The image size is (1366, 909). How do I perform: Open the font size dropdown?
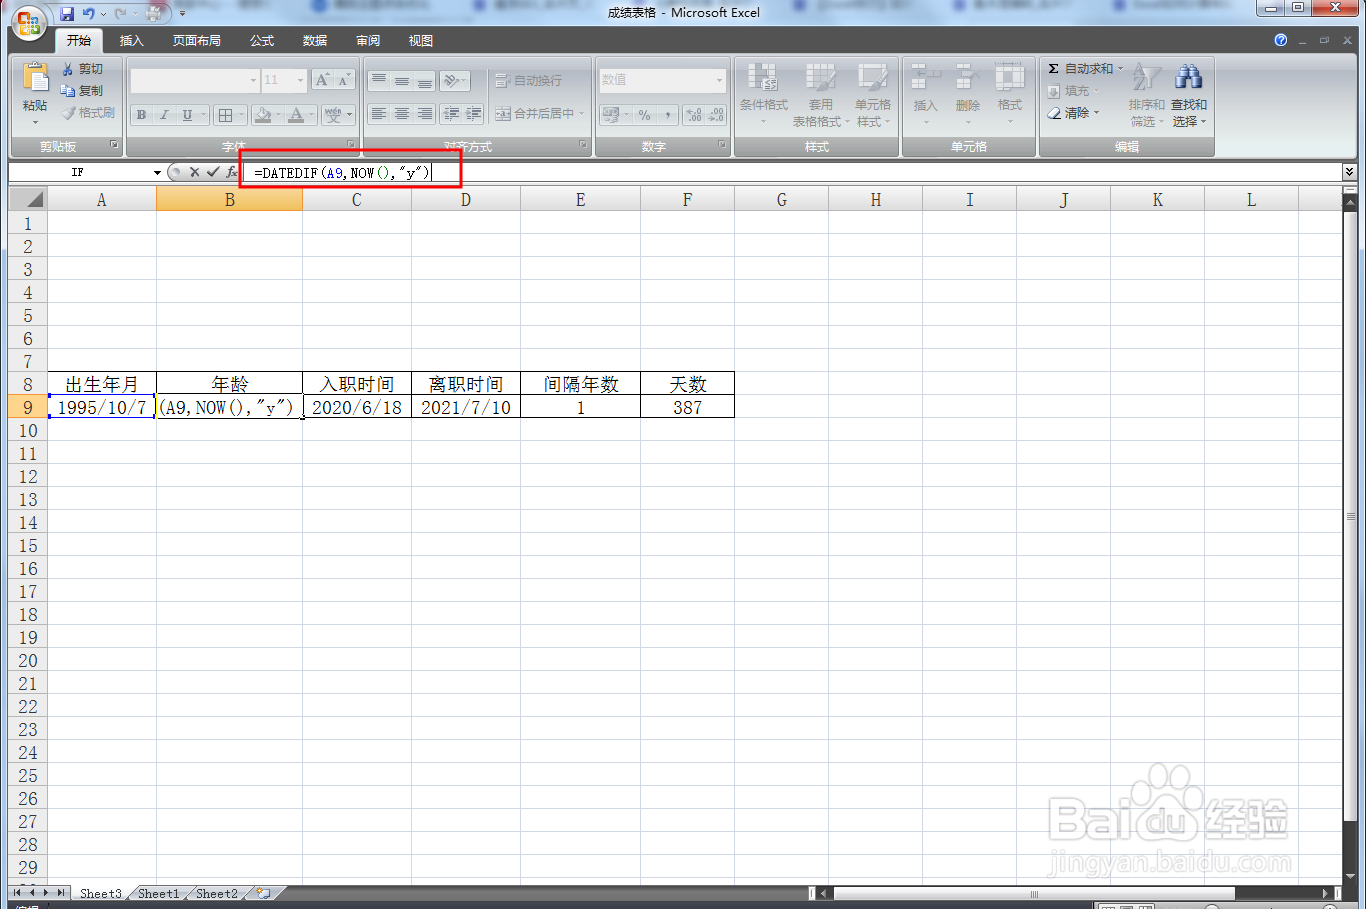pyautogui.click(x=299, y=80)
